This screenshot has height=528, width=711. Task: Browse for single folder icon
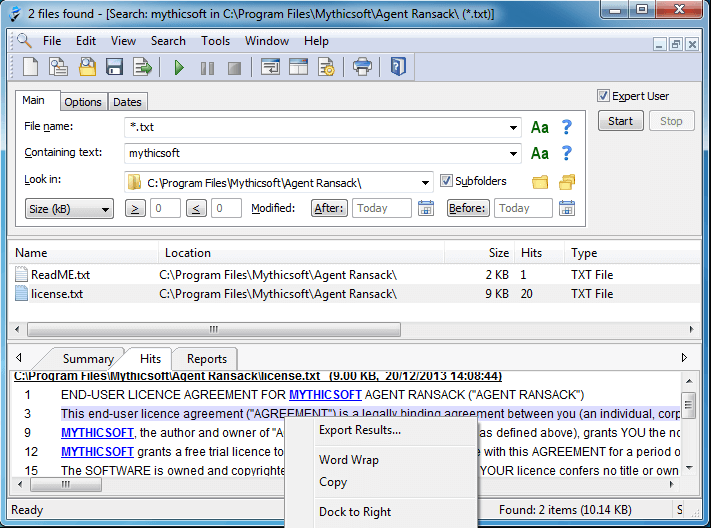pyautogui.click(x=540, y=182)
